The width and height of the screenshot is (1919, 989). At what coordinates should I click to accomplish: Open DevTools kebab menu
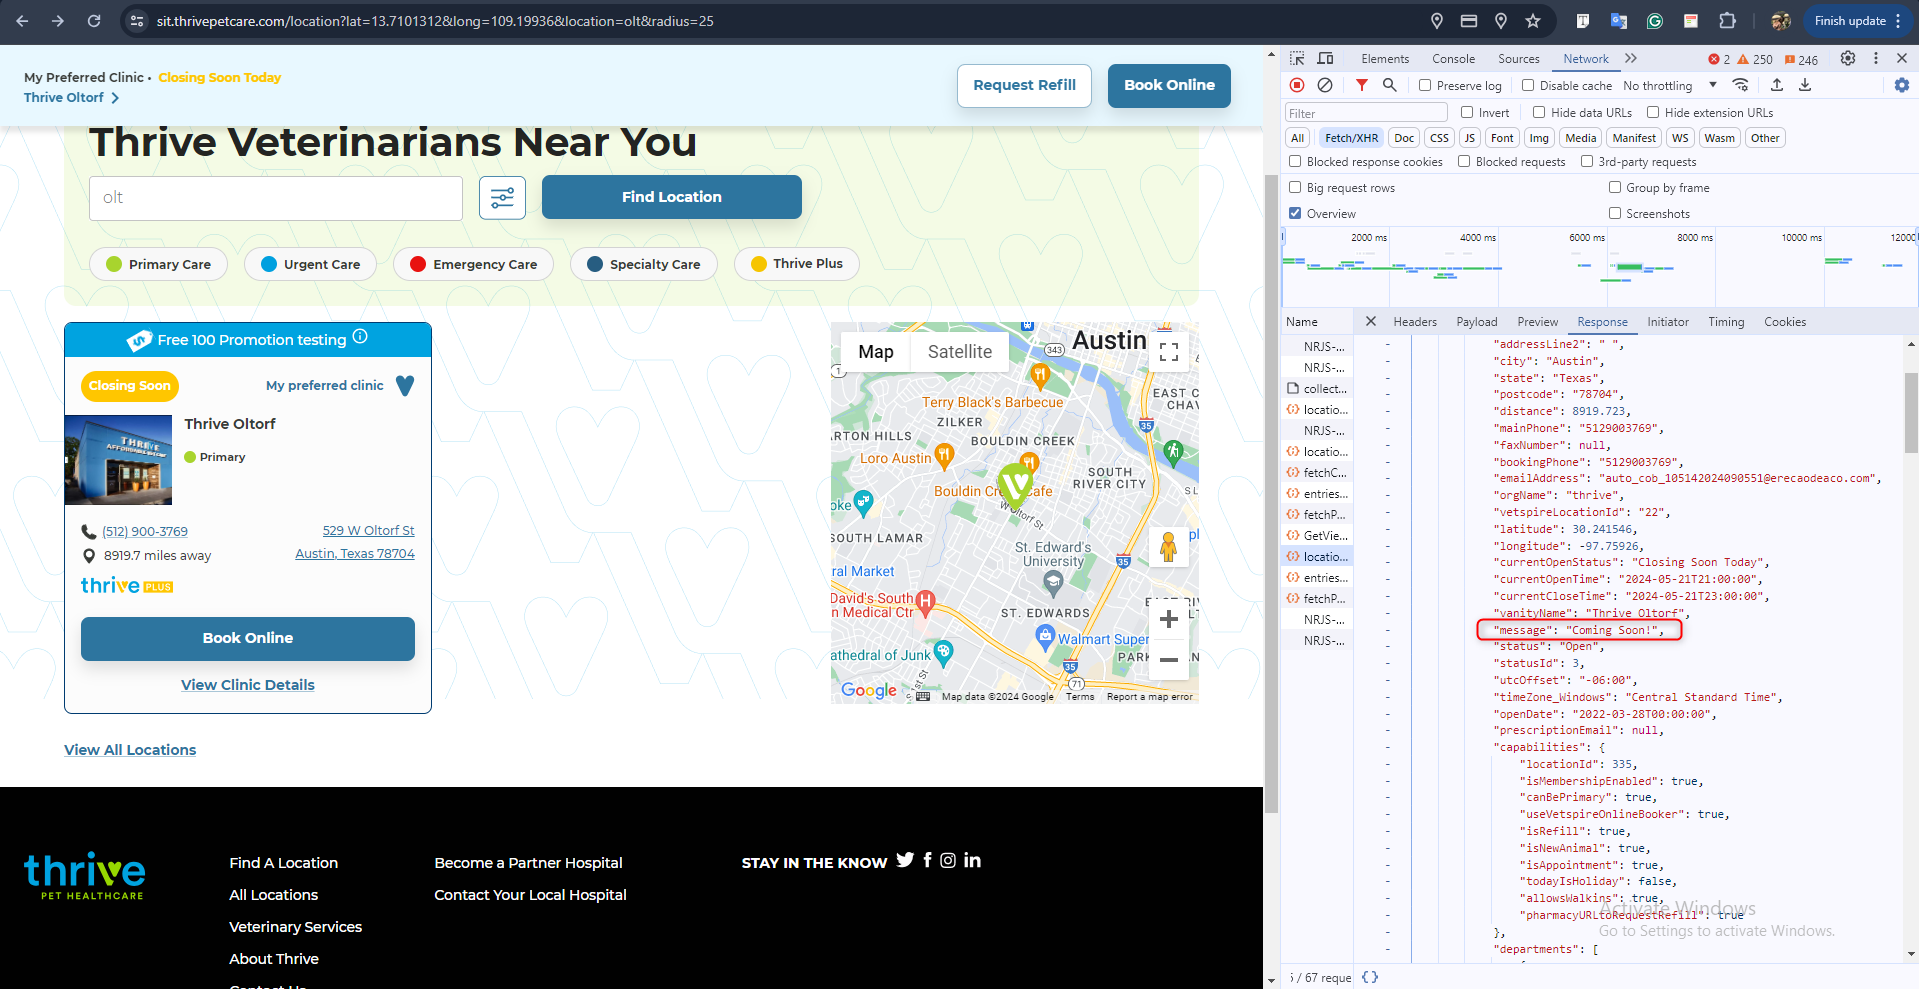click(x=1876, y=58)
